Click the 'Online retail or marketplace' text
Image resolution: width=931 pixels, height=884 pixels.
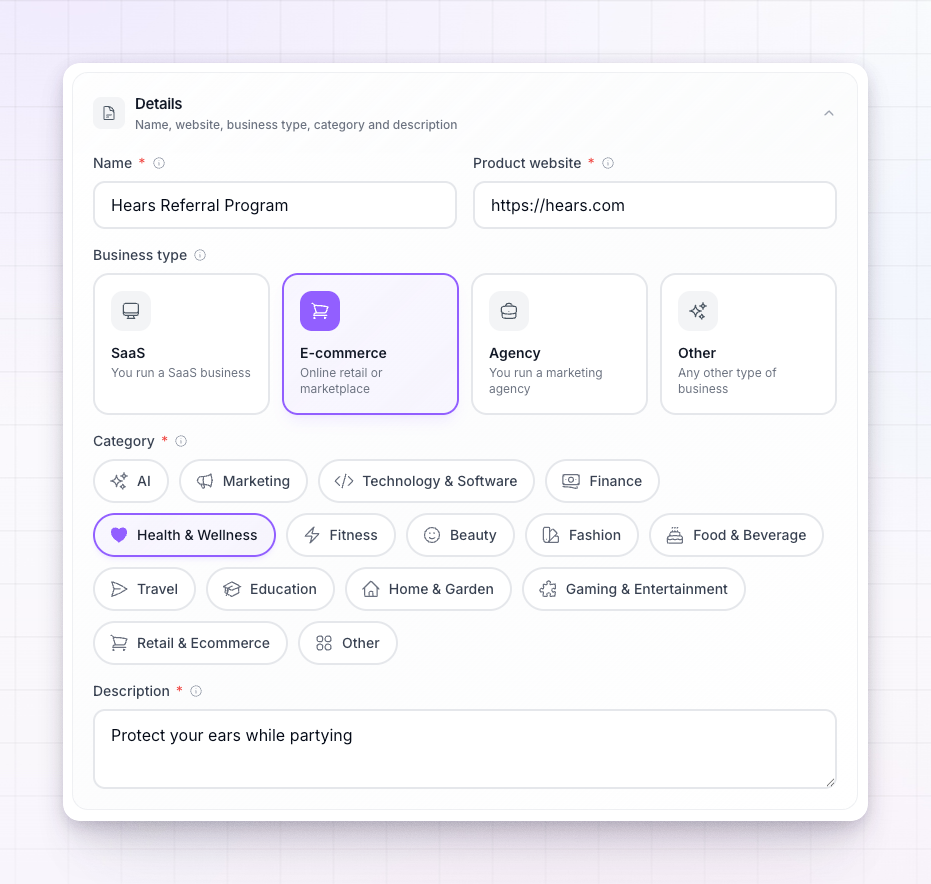pyautogui.click(x=341, y=381)
